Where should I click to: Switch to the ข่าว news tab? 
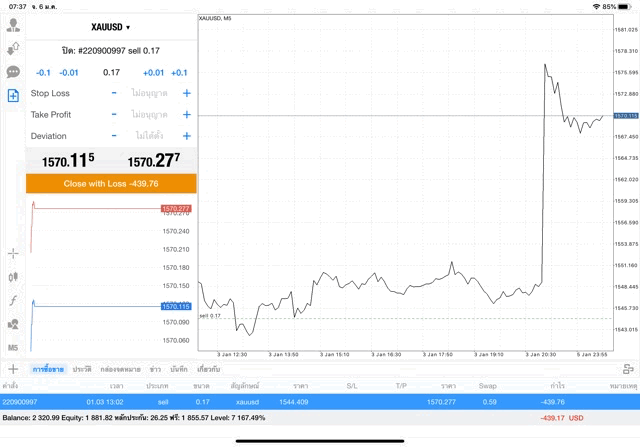(155, 369)
